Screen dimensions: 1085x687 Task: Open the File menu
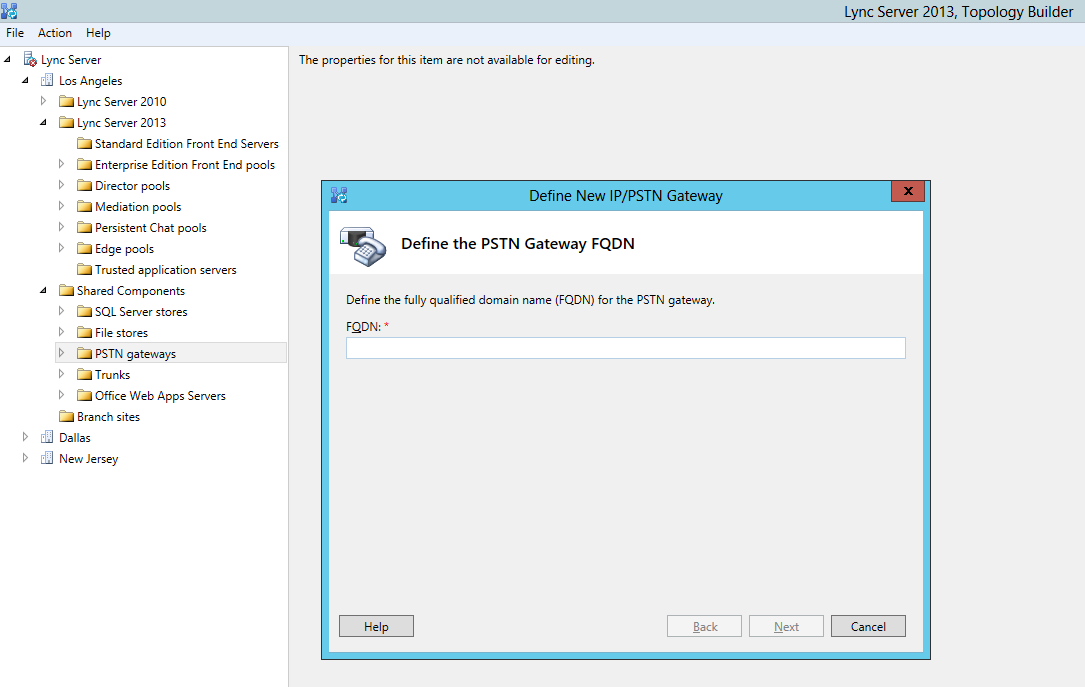[15, 33]
